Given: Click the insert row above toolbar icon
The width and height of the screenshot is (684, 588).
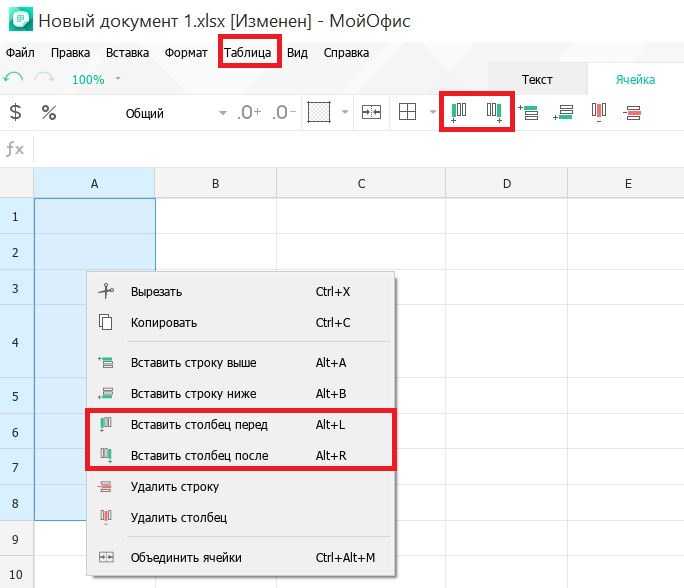Looking at the screenshot, I should click(x=528, y=112).
